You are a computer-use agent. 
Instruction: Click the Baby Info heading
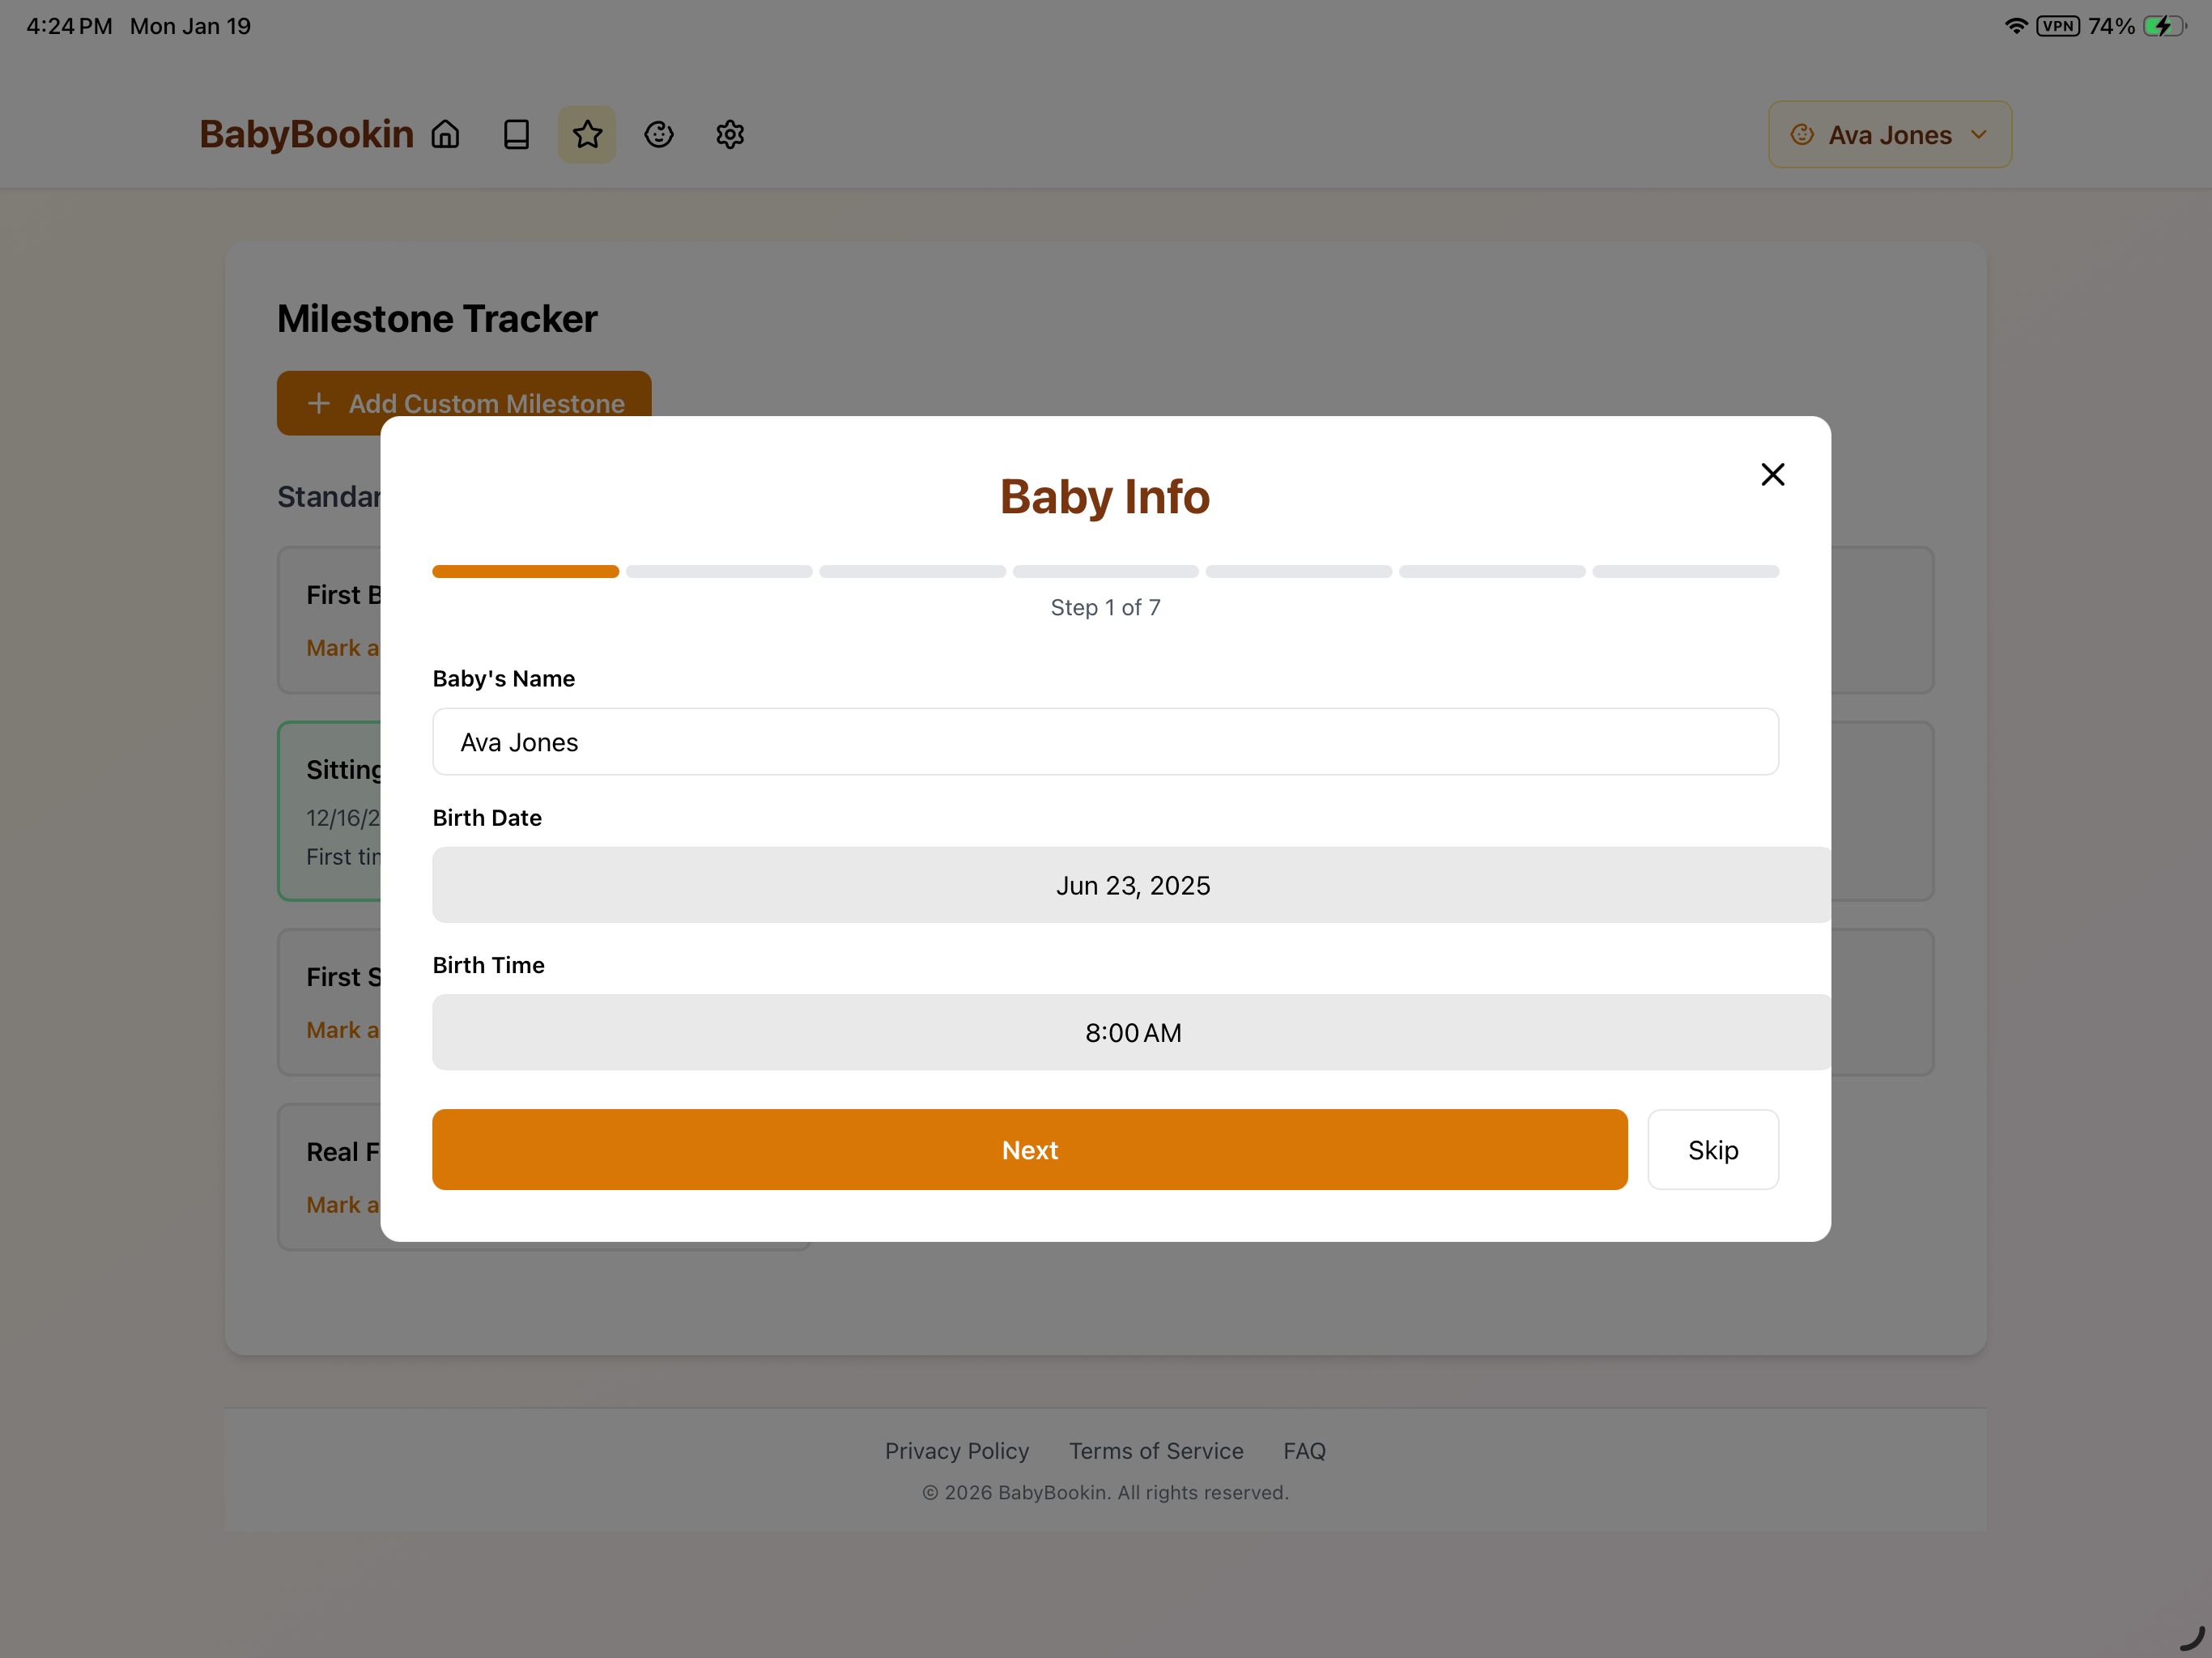1105,497
